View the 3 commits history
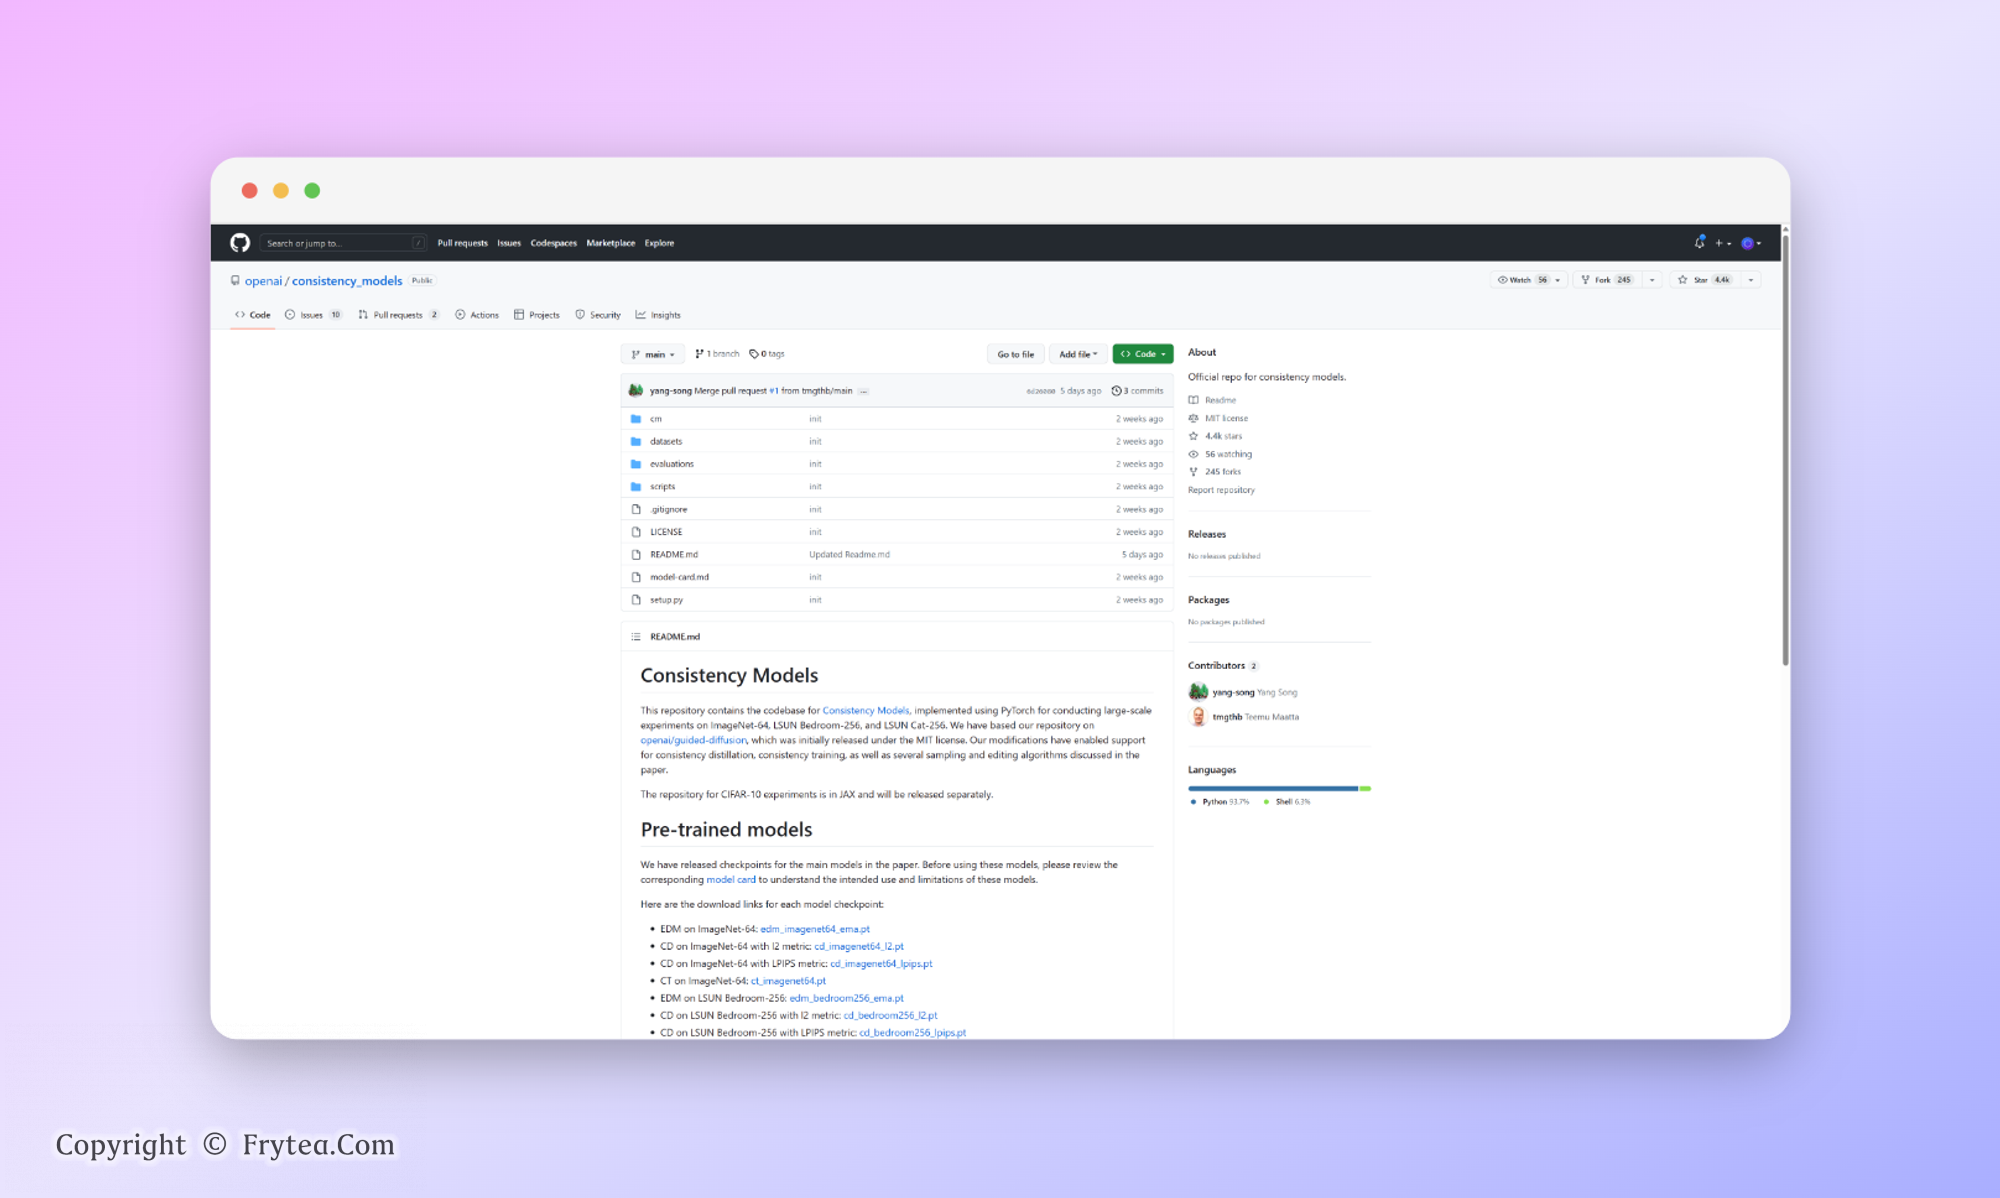 coord(1138,391)
